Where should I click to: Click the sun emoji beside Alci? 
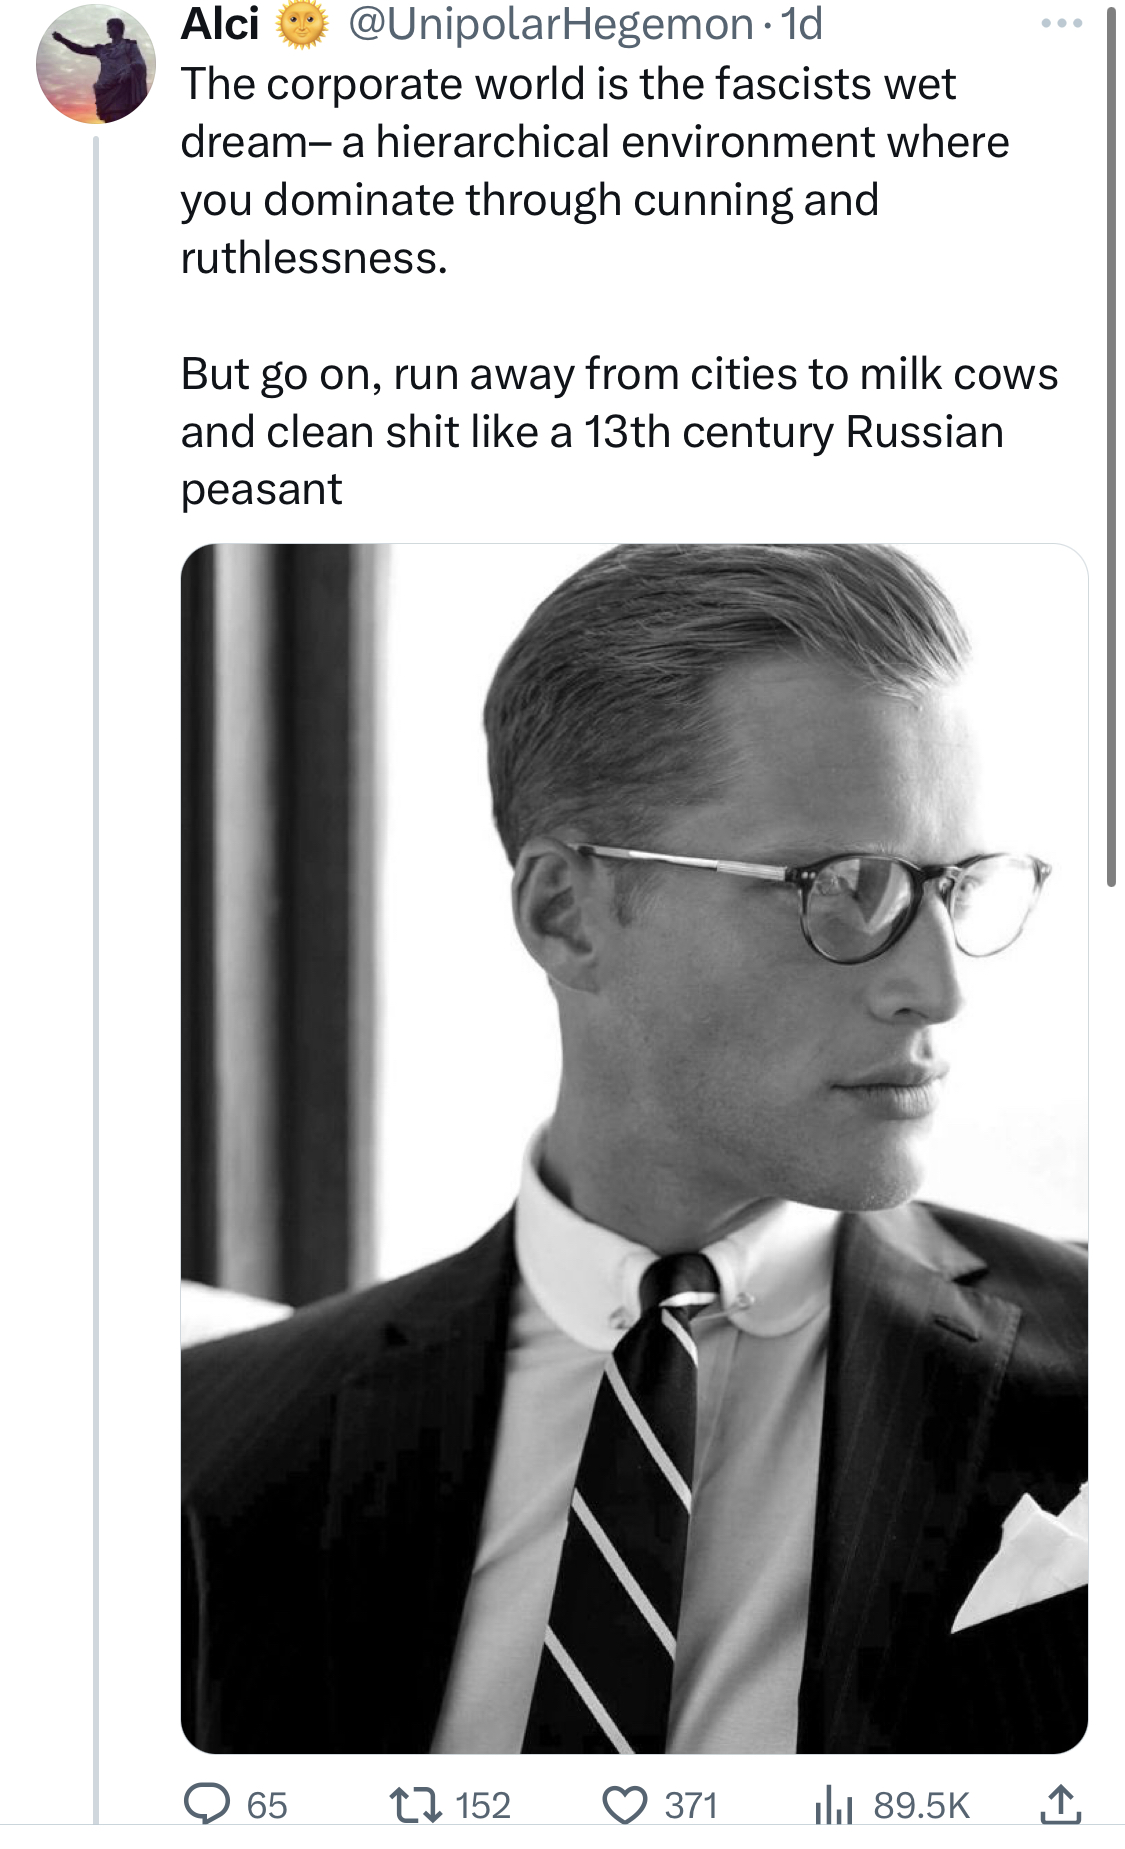click(x=302, y=24)
